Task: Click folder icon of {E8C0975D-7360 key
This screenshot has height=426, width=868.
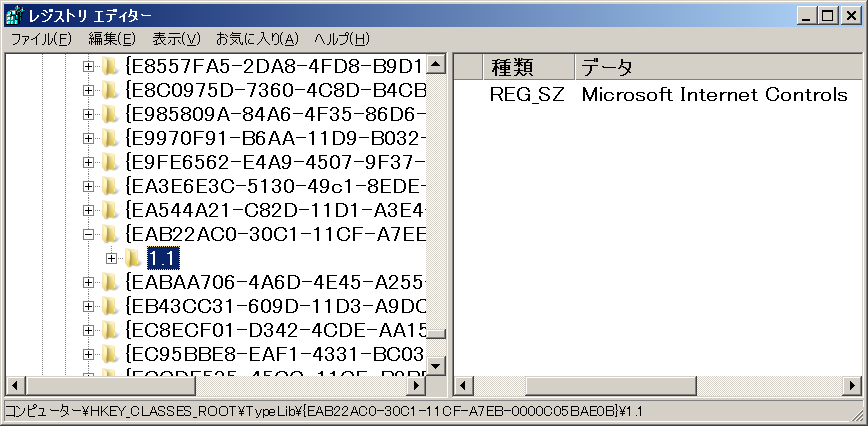Action: pos(110,91)
